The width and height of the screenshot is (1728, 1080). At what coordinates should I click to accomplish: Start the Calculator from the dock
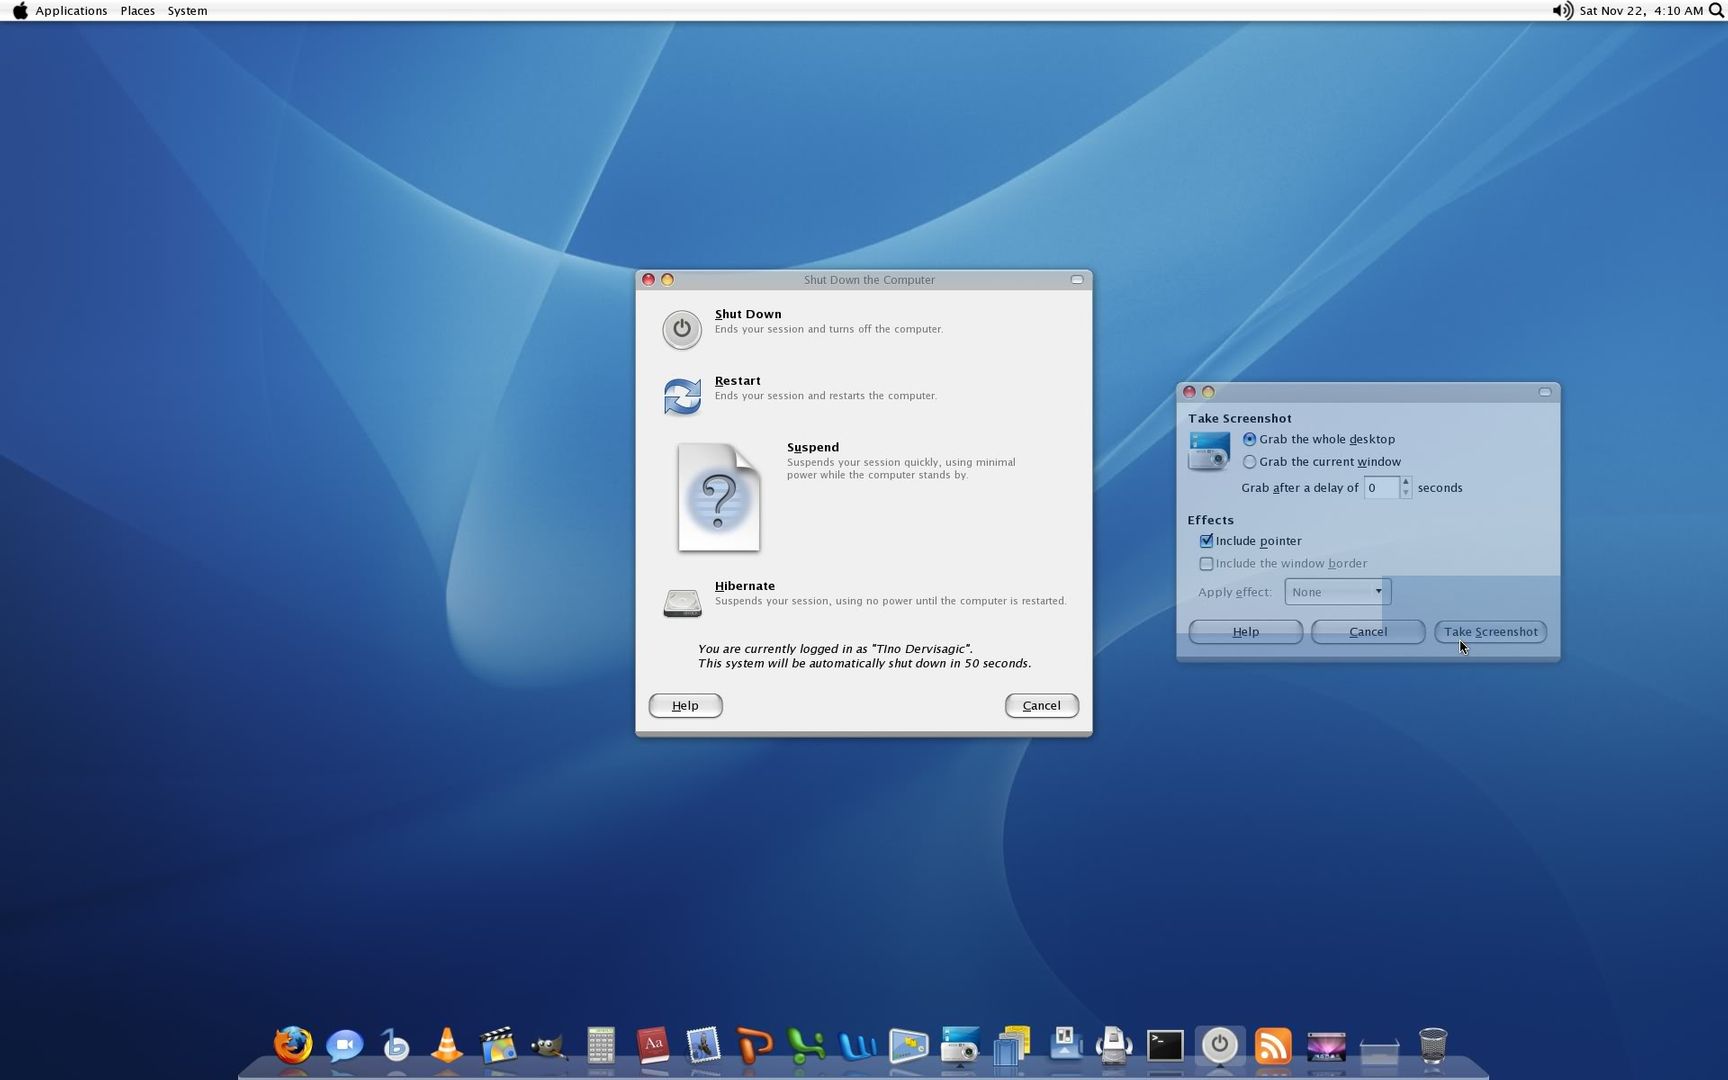(600, 1046)
